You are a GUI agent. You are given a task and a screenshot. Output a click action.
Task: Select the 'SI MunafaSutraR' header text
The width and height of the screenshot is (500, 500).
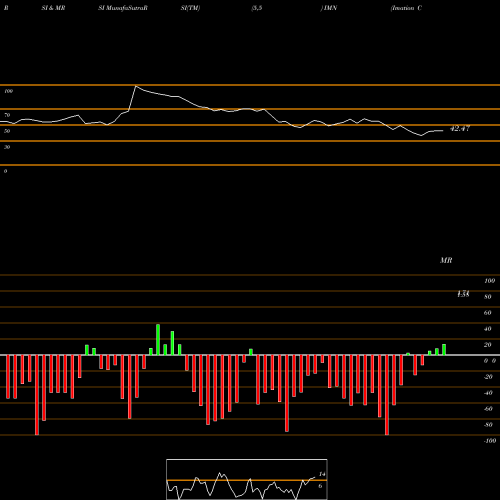pyautogui.click(x=123, y=8)
